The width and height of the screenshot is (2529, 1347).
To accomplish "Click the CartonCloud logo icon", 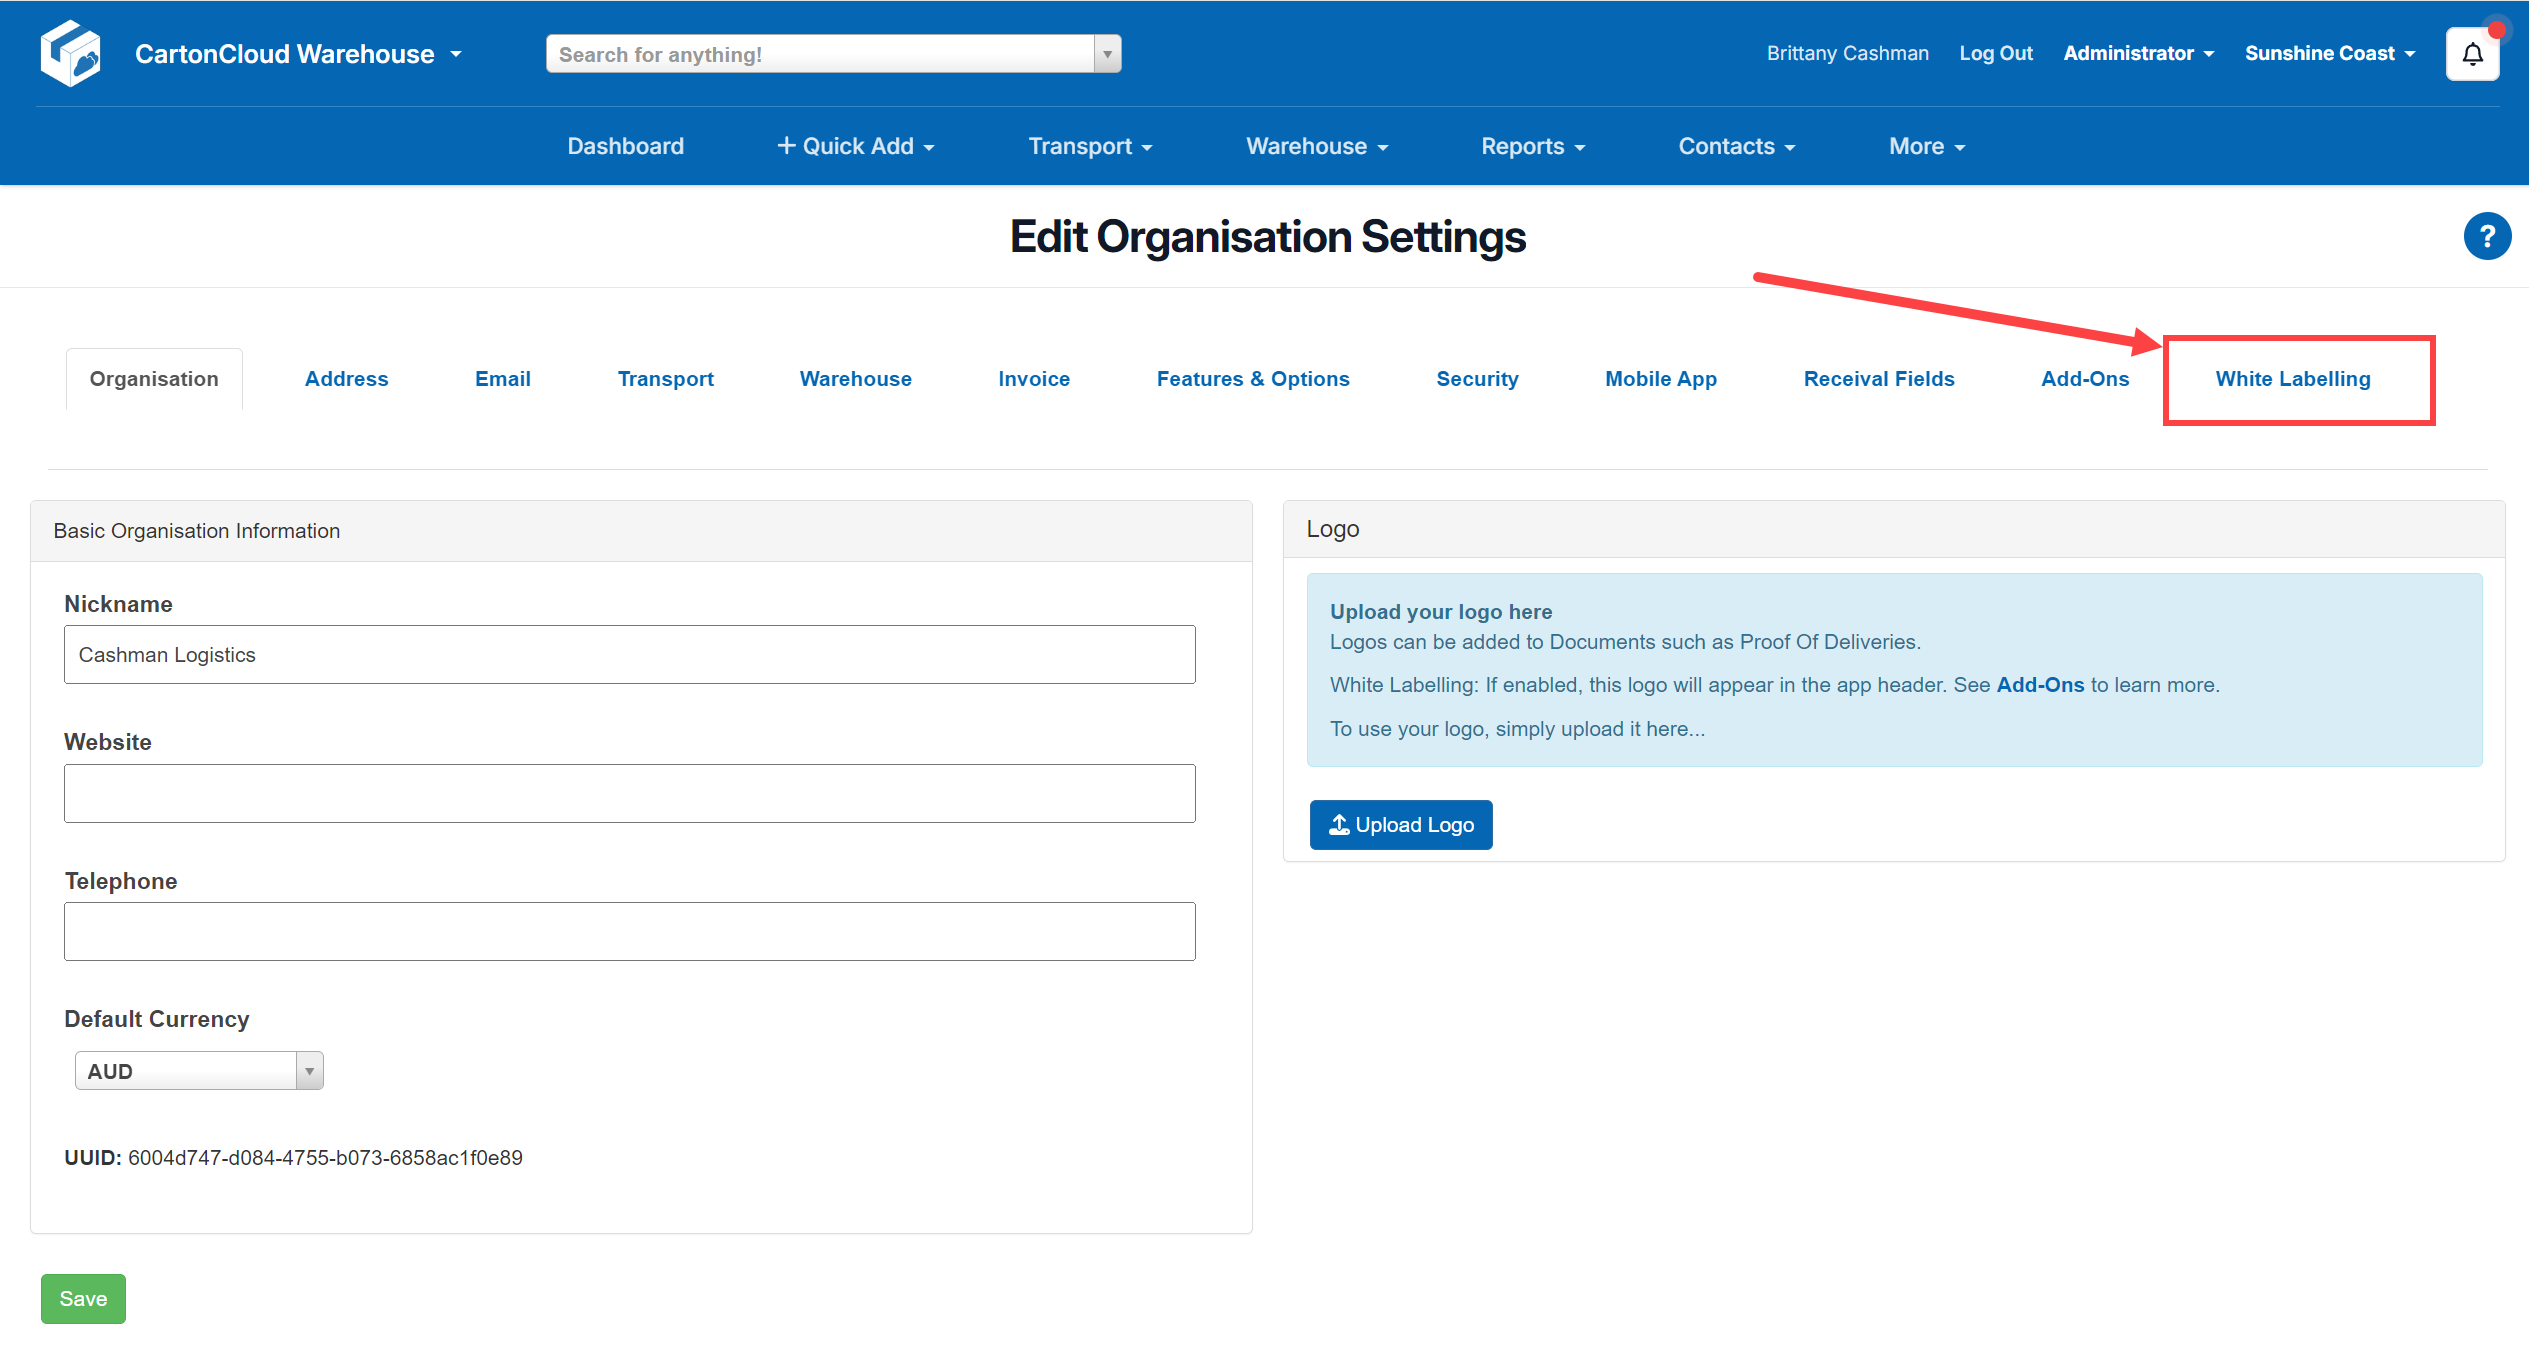I will click(x=70, y=53).
